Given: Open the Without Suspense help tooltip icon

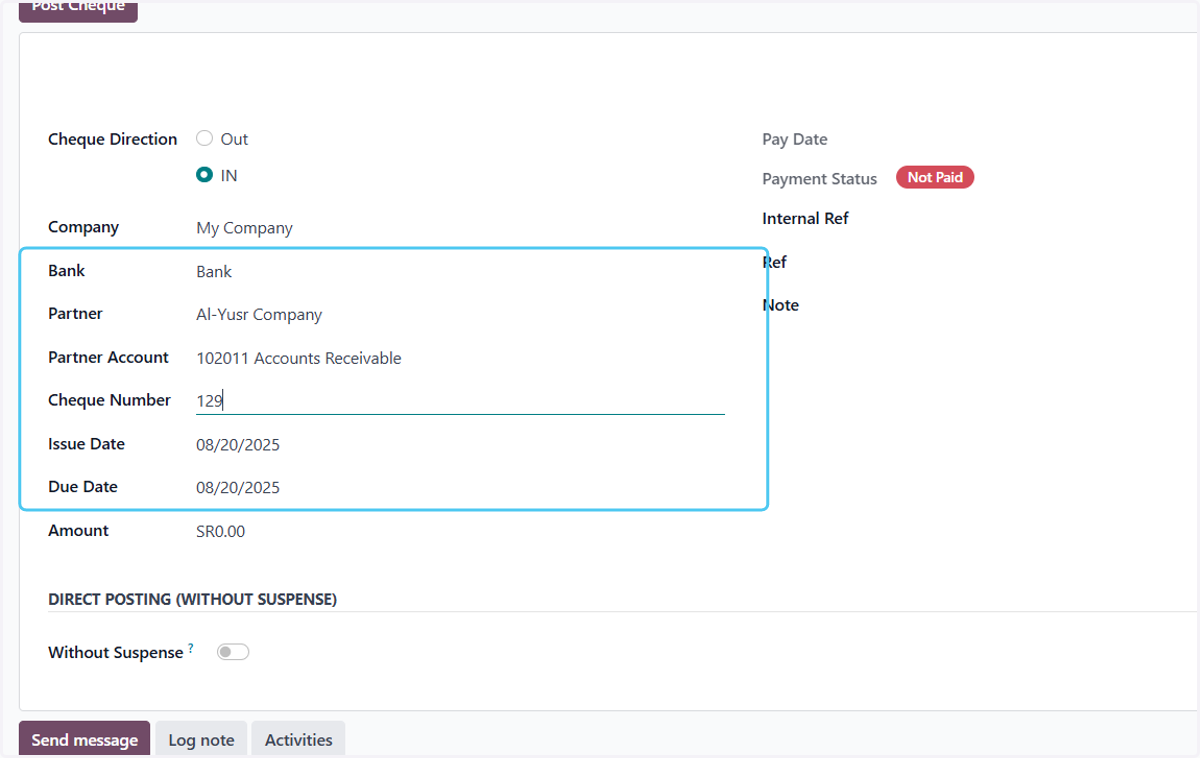Looking at the screenshot, I should coord(191,648).
